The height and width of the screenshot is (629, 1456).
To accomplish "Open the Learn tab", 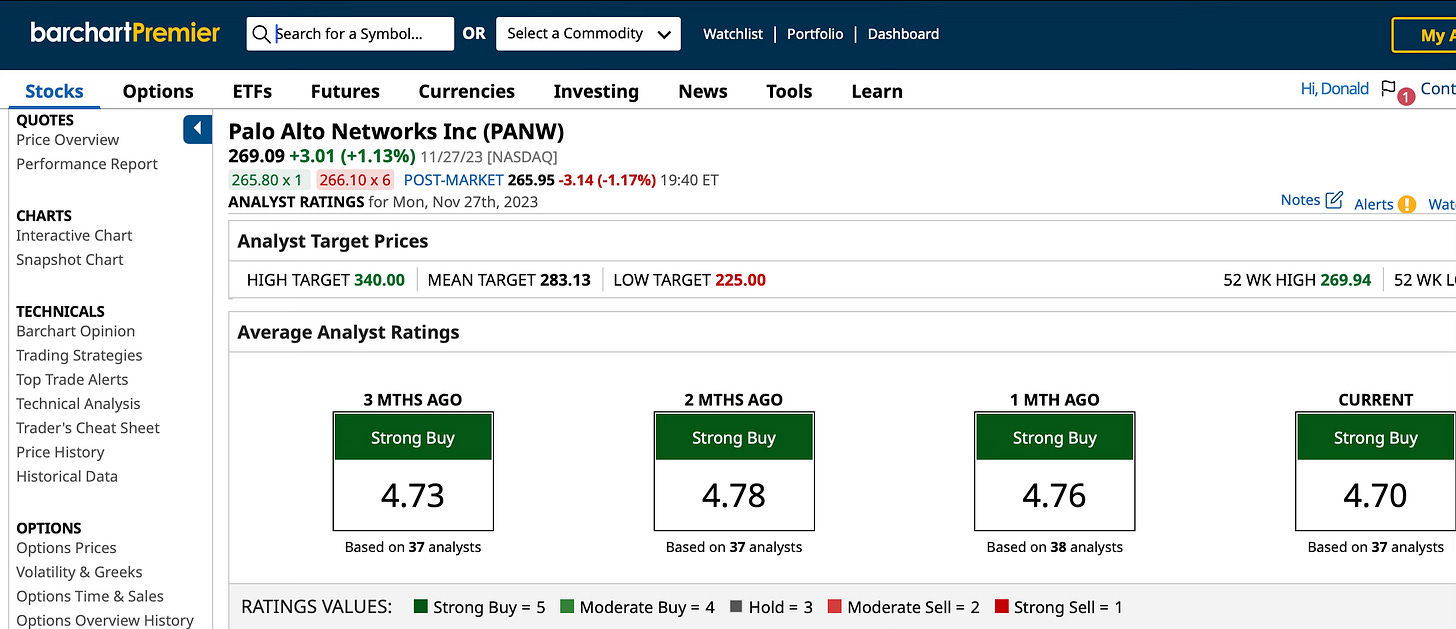I will [877, 91].
